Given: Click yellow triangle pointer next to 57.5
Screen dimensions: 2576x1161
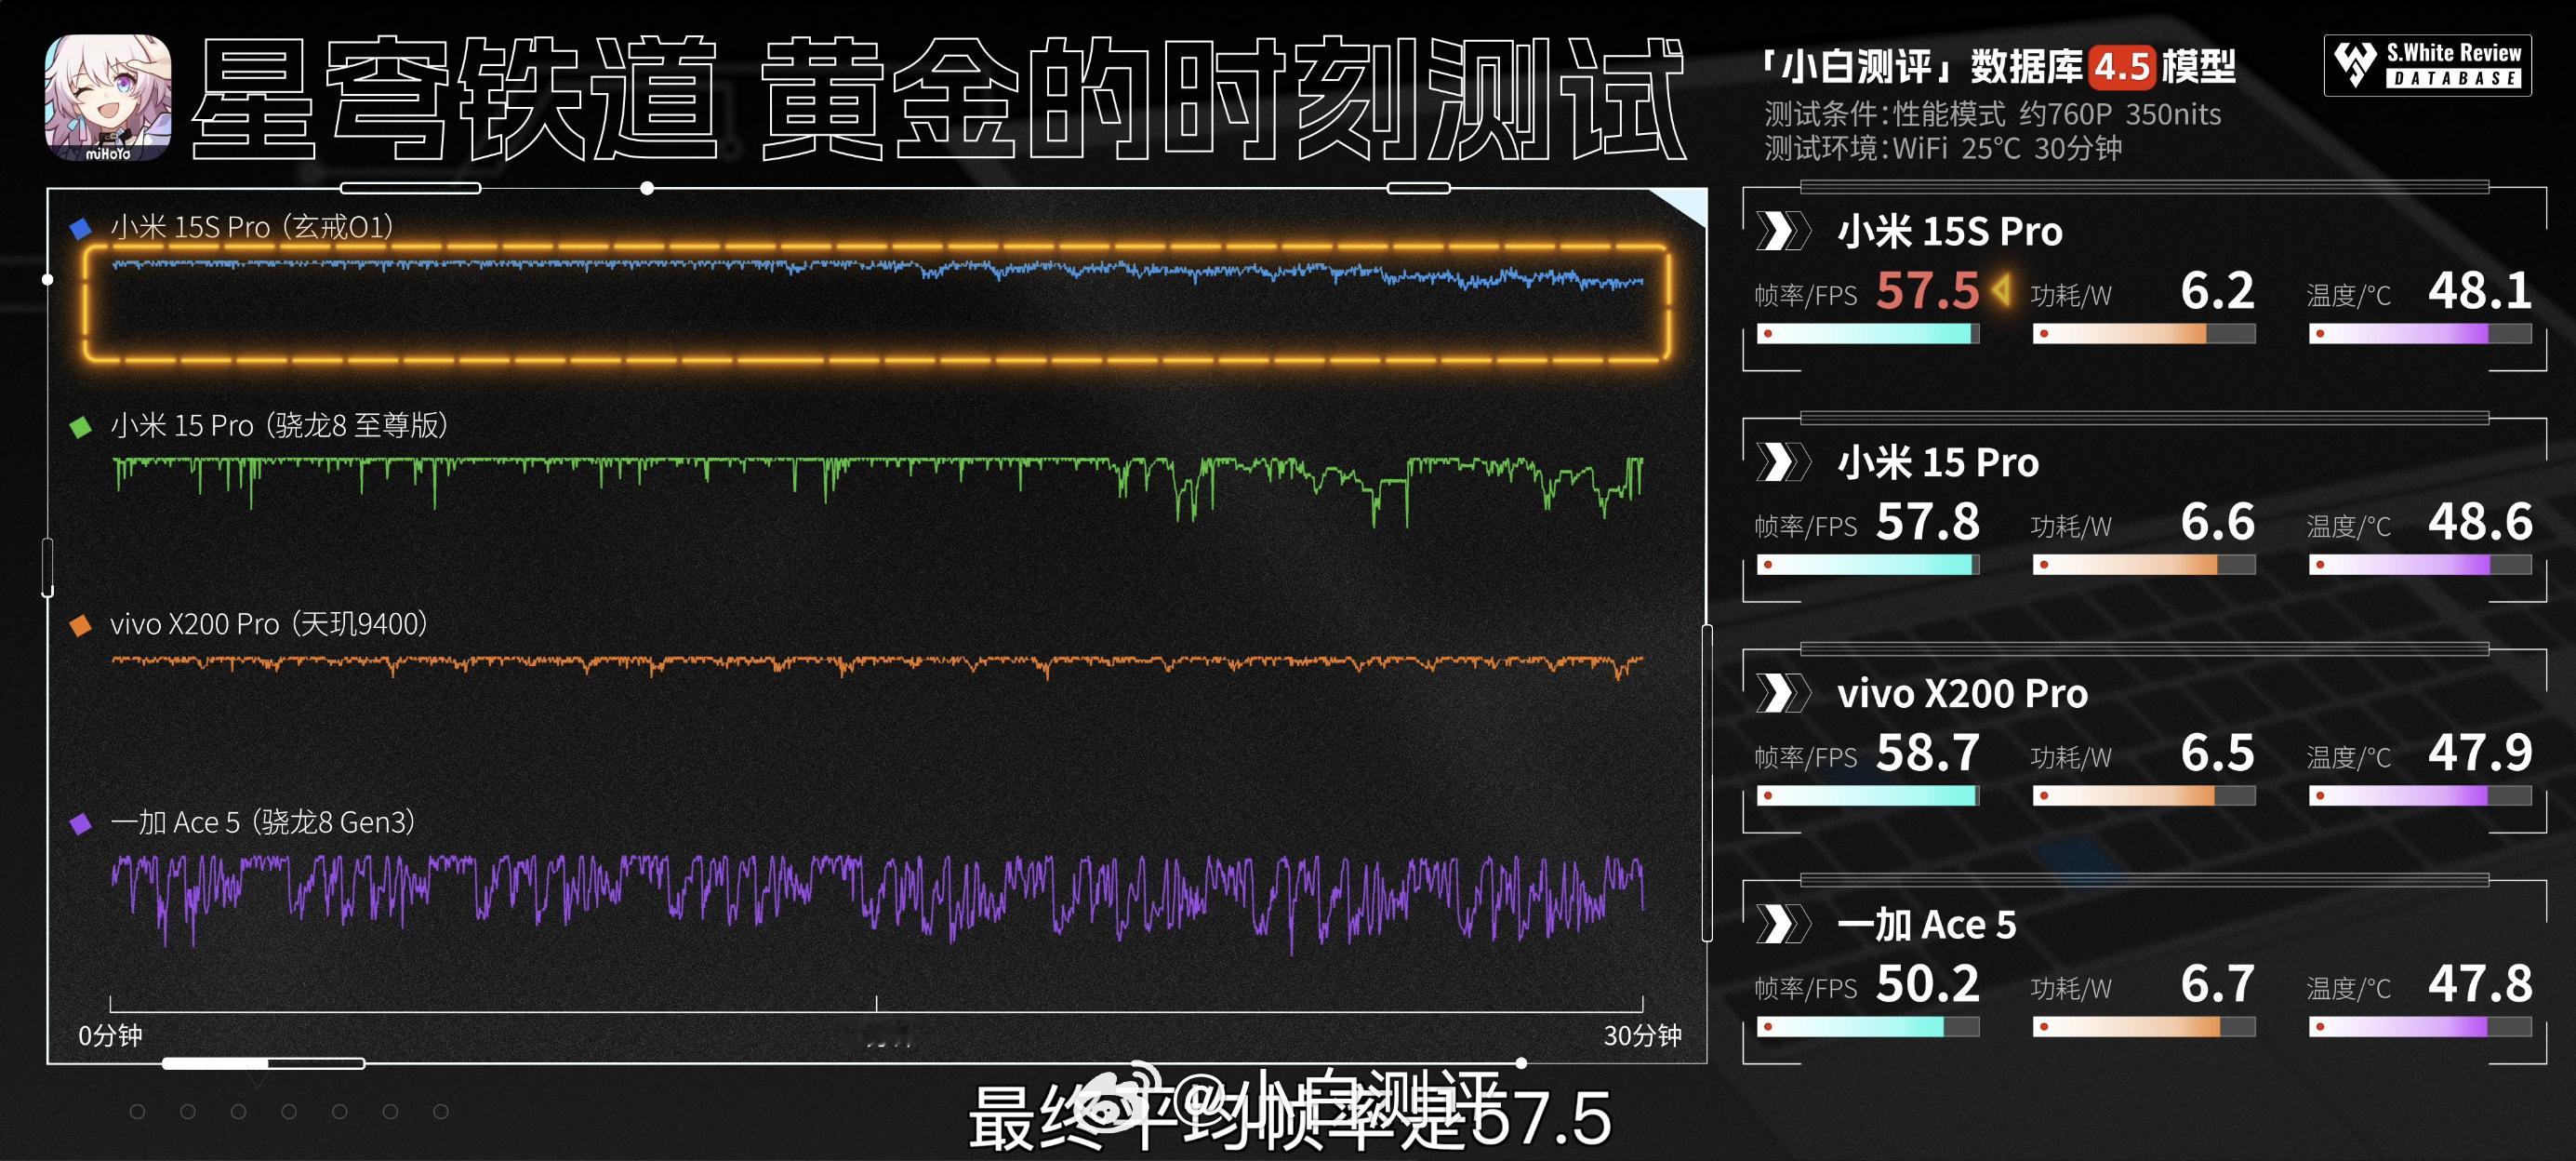Looking at the screenshot, I should click(x=2001, y=291).
